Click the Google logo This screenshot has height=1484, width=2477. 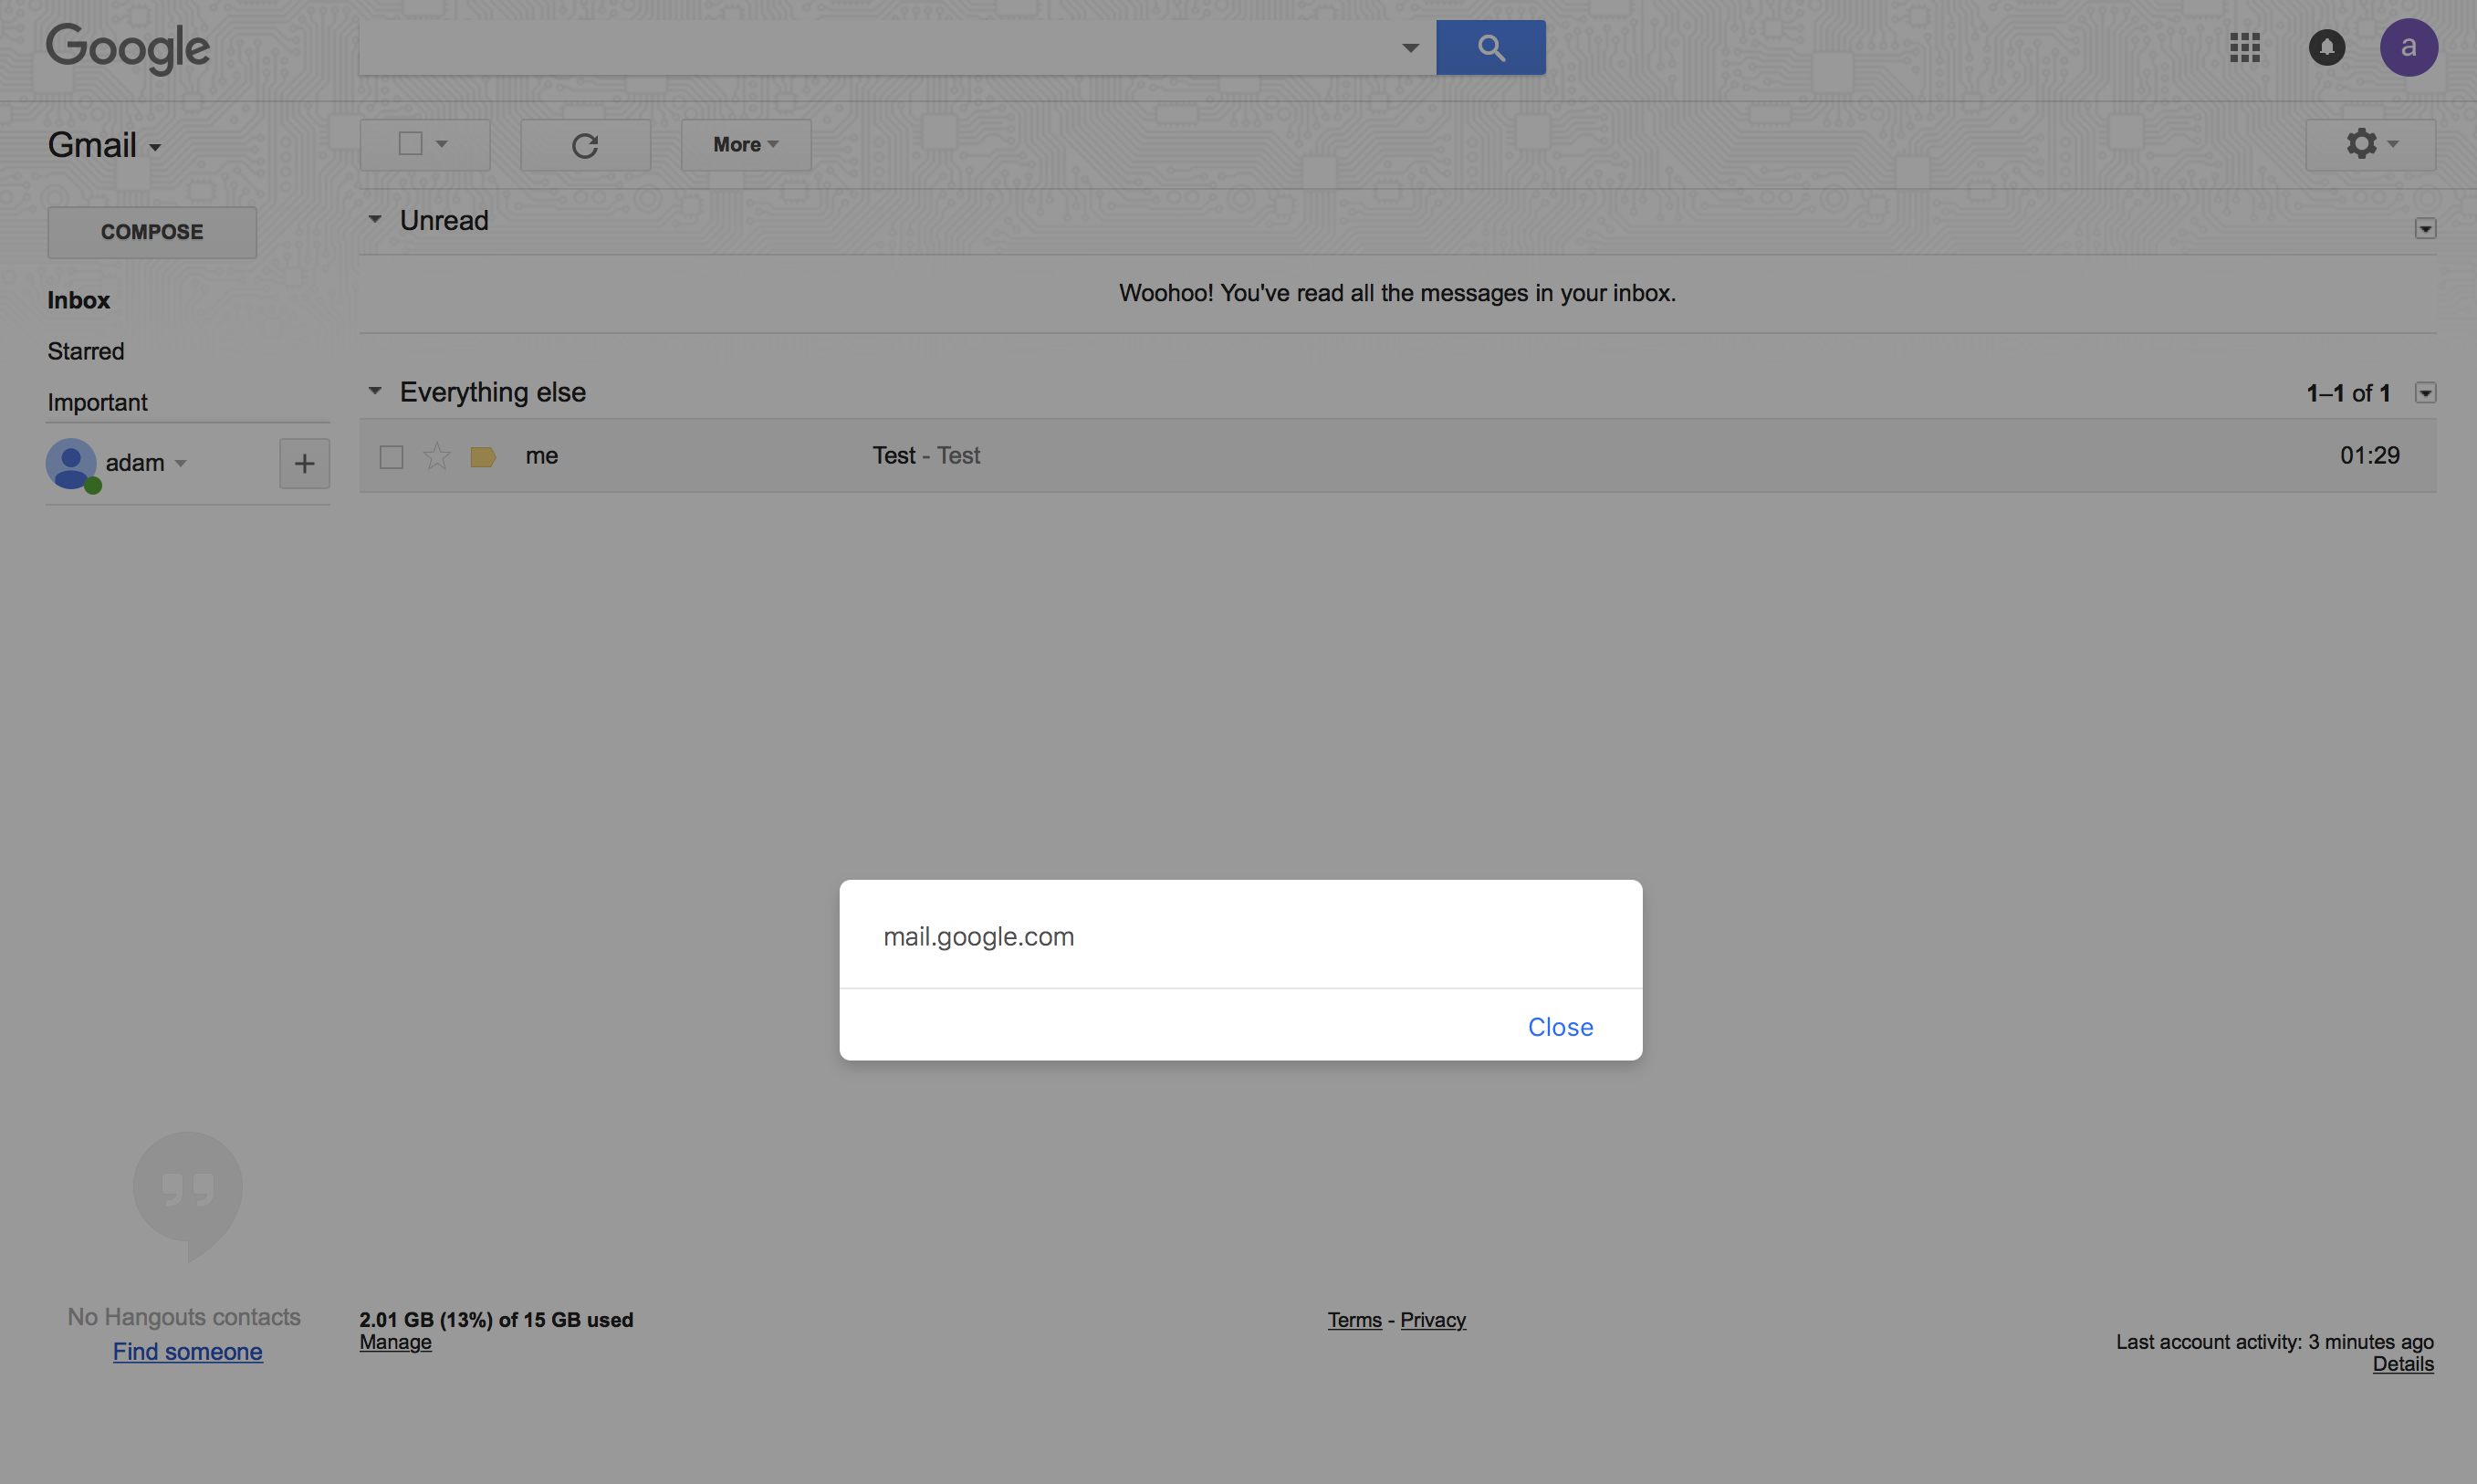coord(128,48)
